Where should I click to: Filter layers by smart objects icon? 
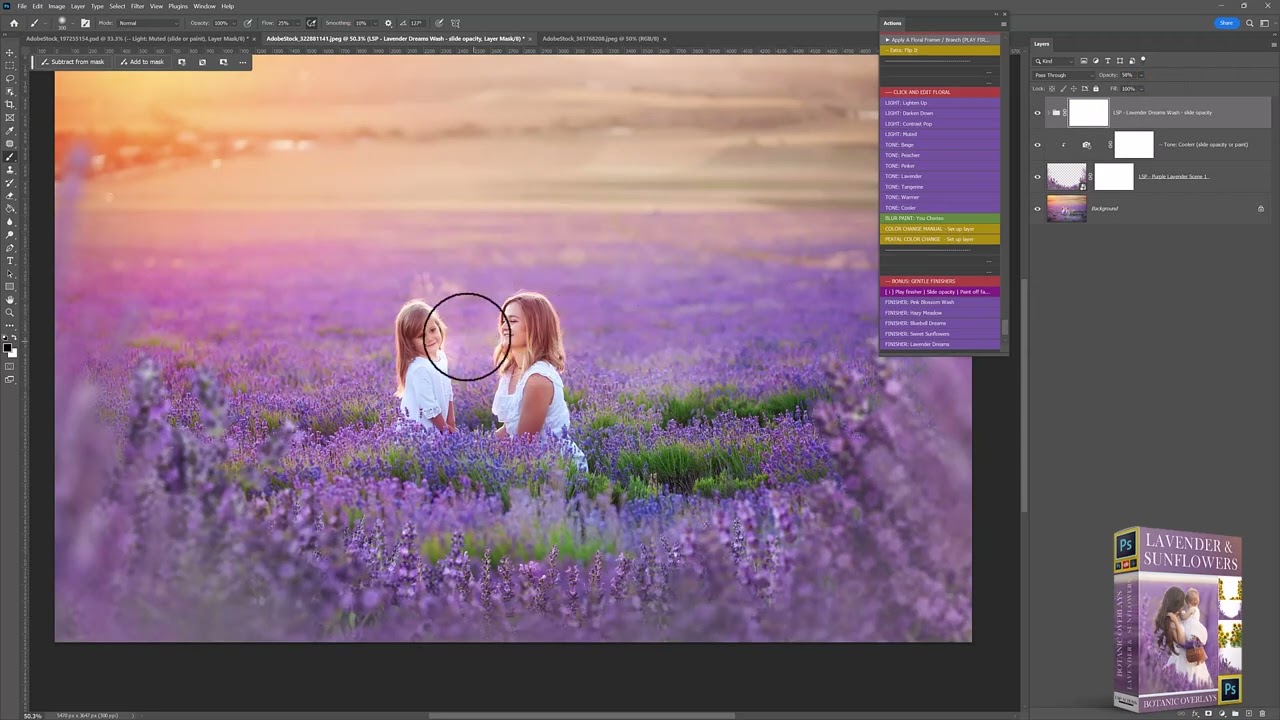click(x=1130, y=61)
